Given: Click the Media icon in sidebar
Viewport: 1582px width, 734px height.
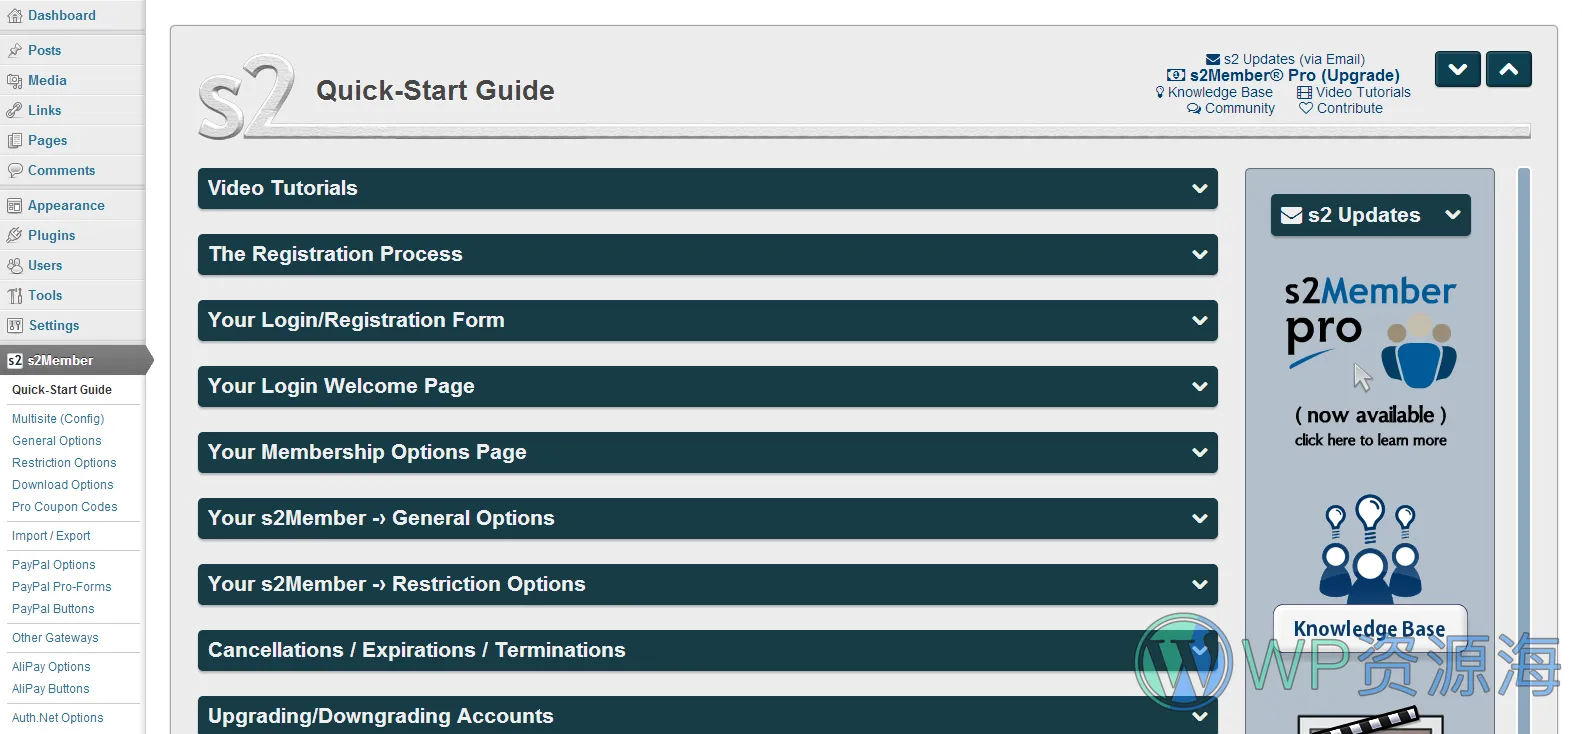Looking at the screenshot, I should click(14, 81).
